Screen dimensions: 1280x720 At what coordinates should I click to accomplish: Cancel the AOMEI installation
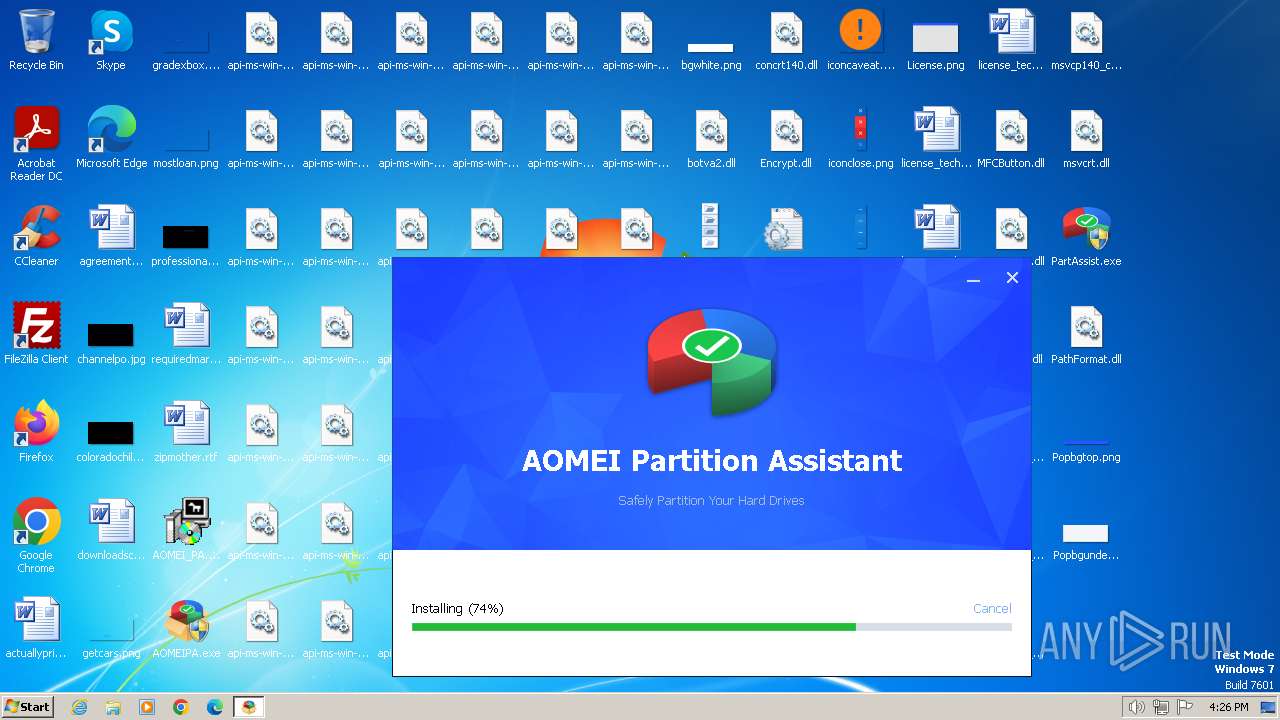pyautogui.click(x=992, y=608)
